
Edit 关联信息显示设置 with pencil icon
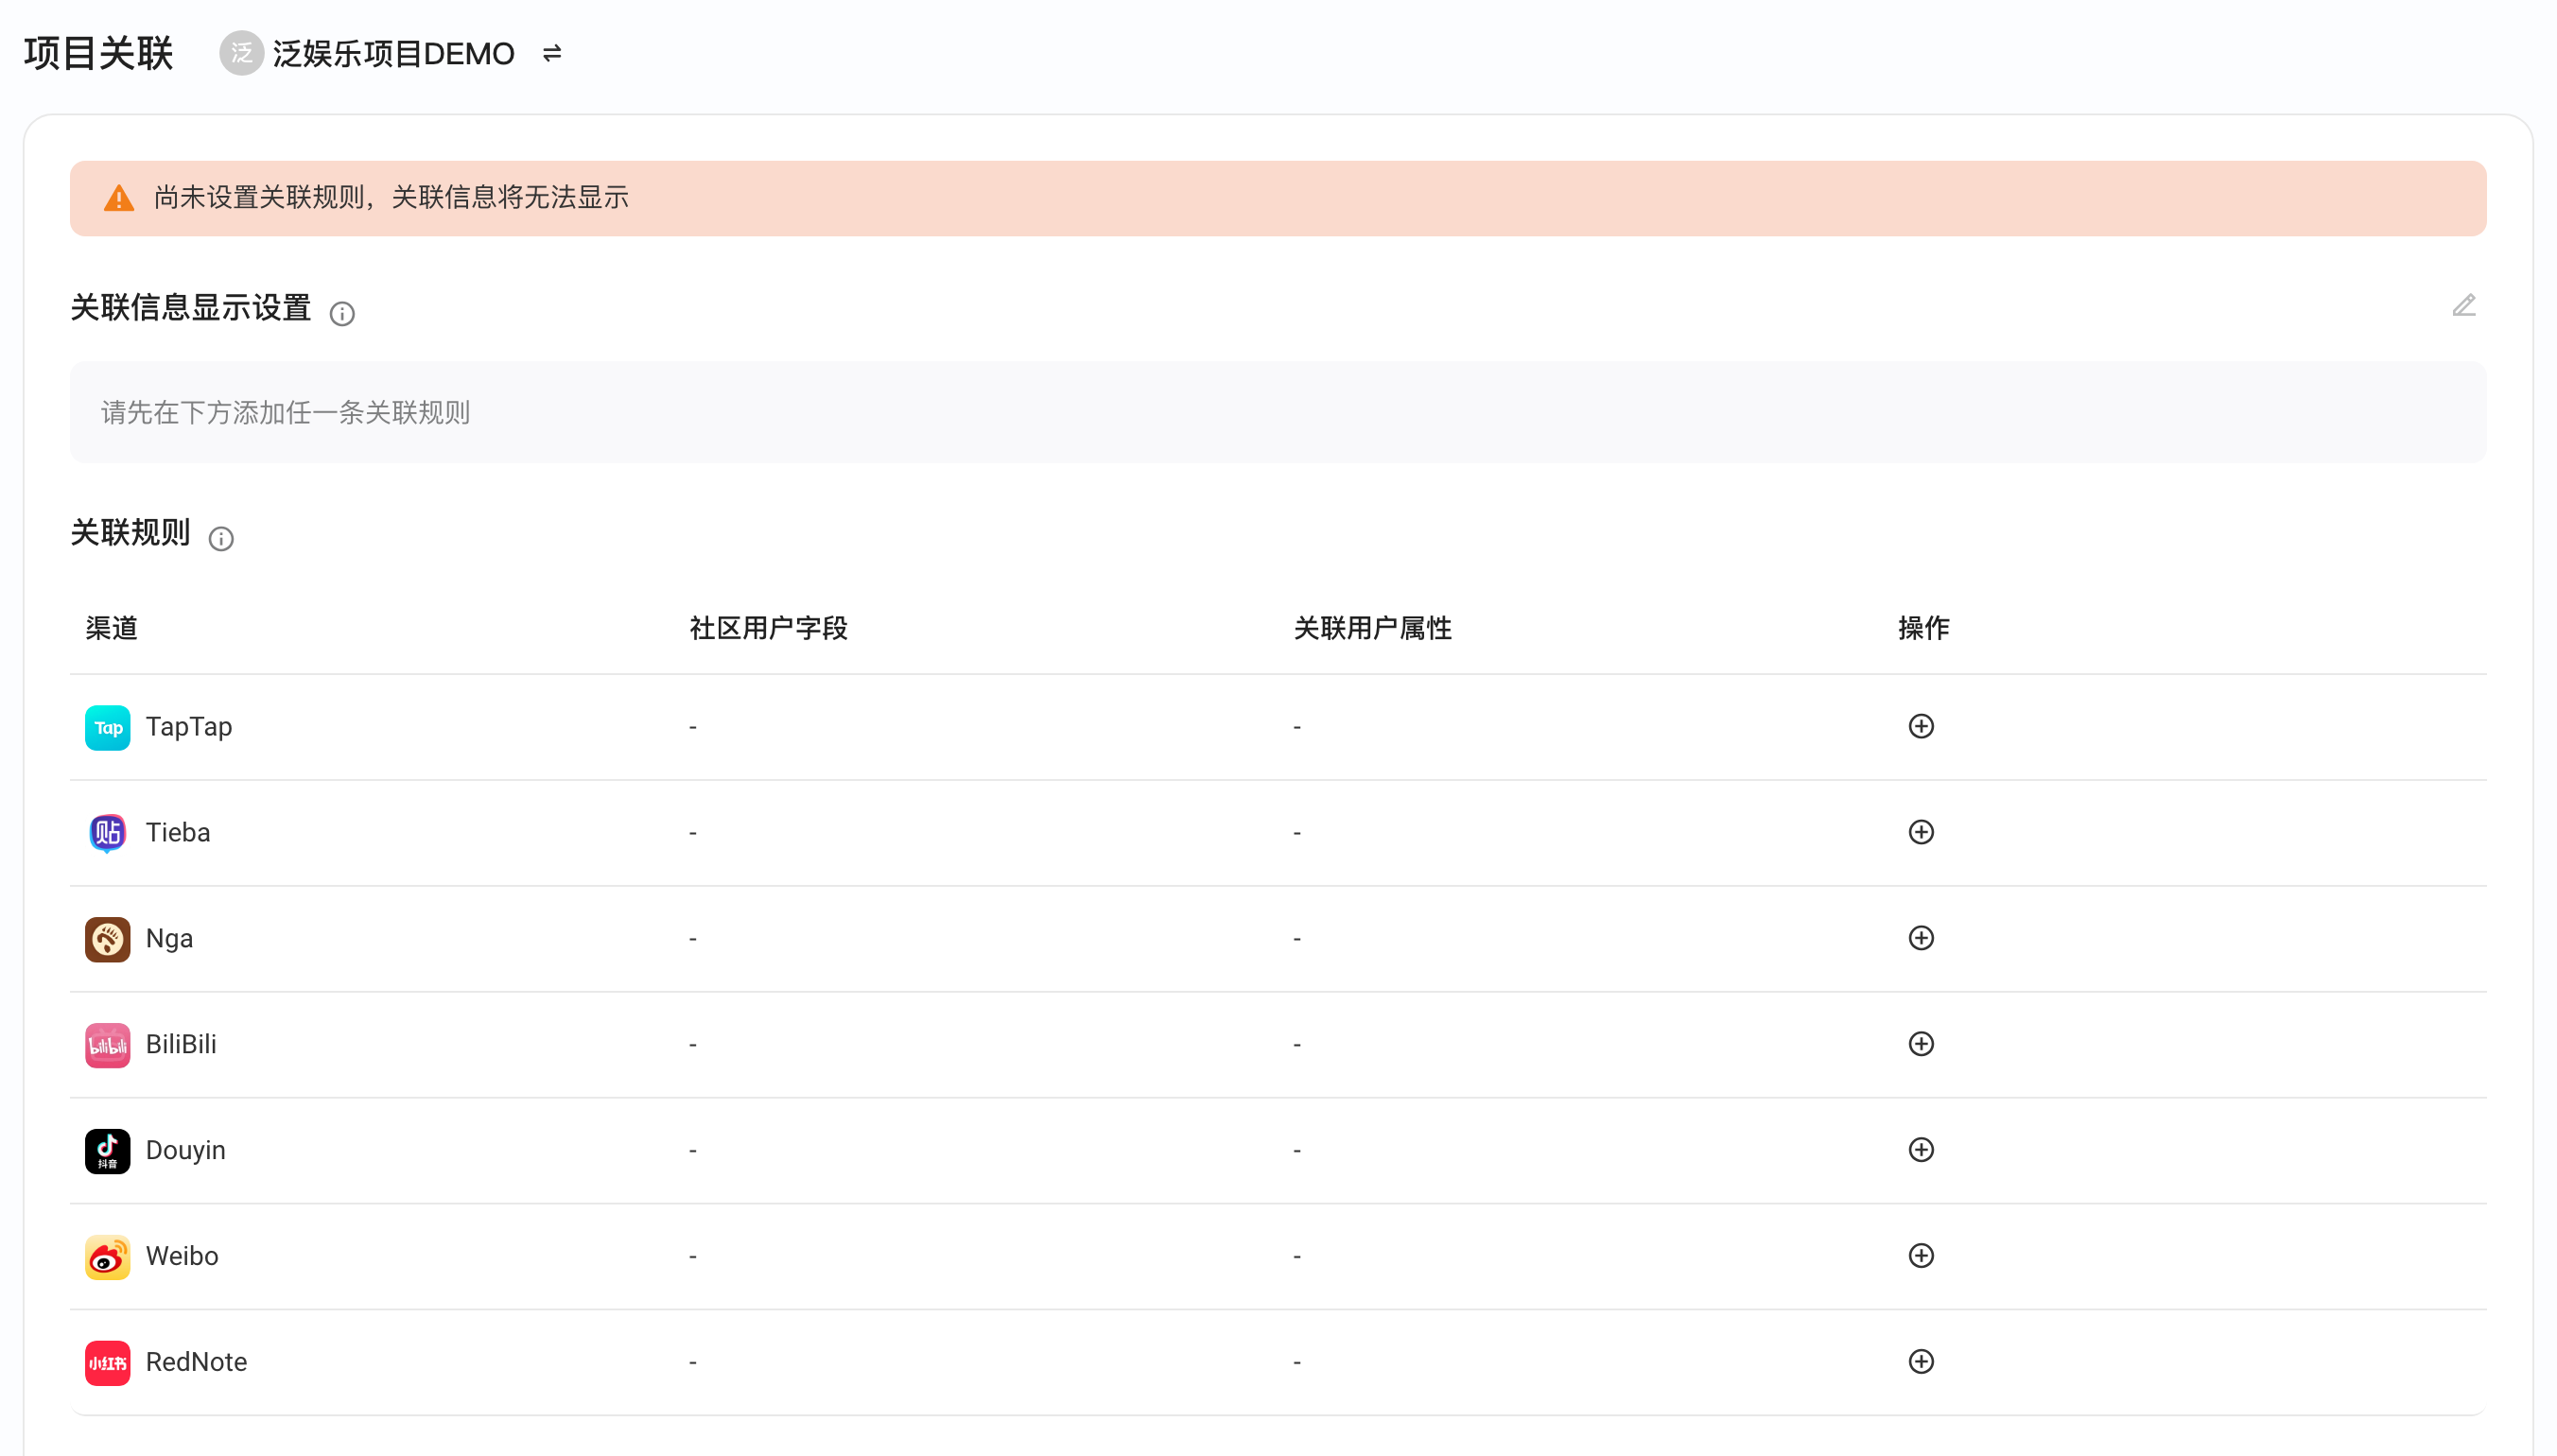[2463, 306]
